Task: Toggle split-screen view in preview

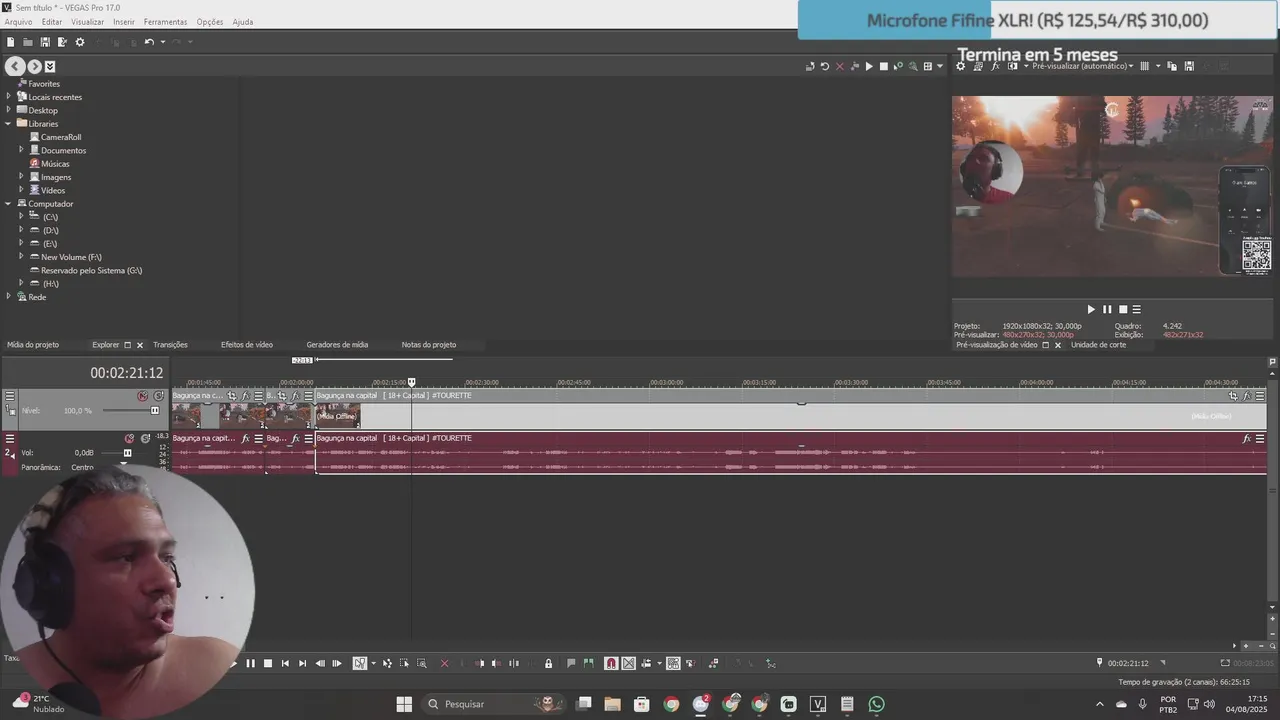Action: (1012, 66)
